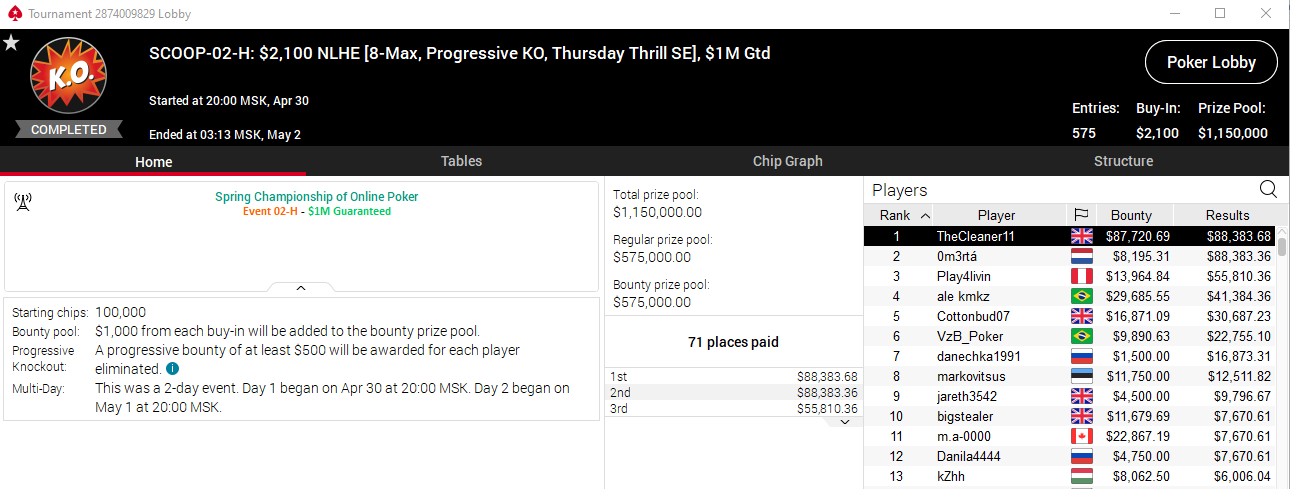Click the broadcast antenna icon
The image size is (1290, 489).
point(22,202)
